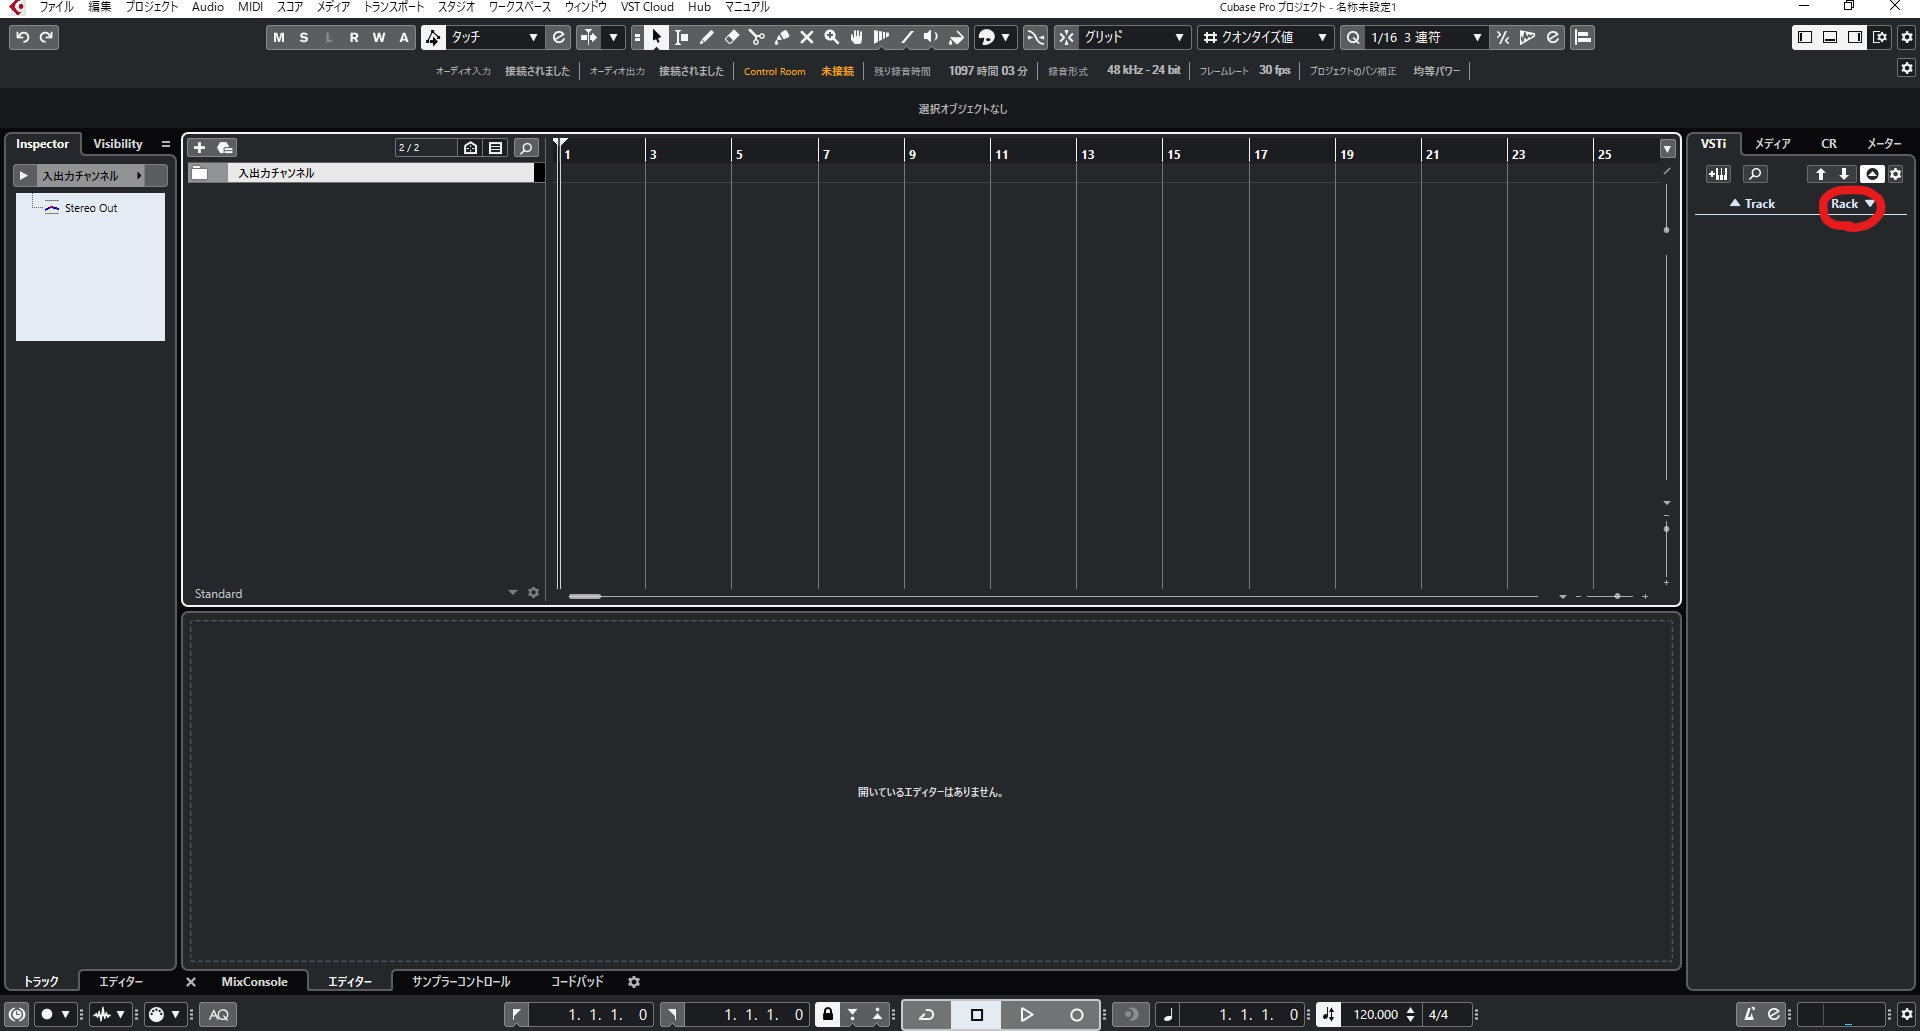Click the Find Instruments magnifier in VSTi panel
The height and width of the screenshot is (1031, 1920).
point(1755,174)
